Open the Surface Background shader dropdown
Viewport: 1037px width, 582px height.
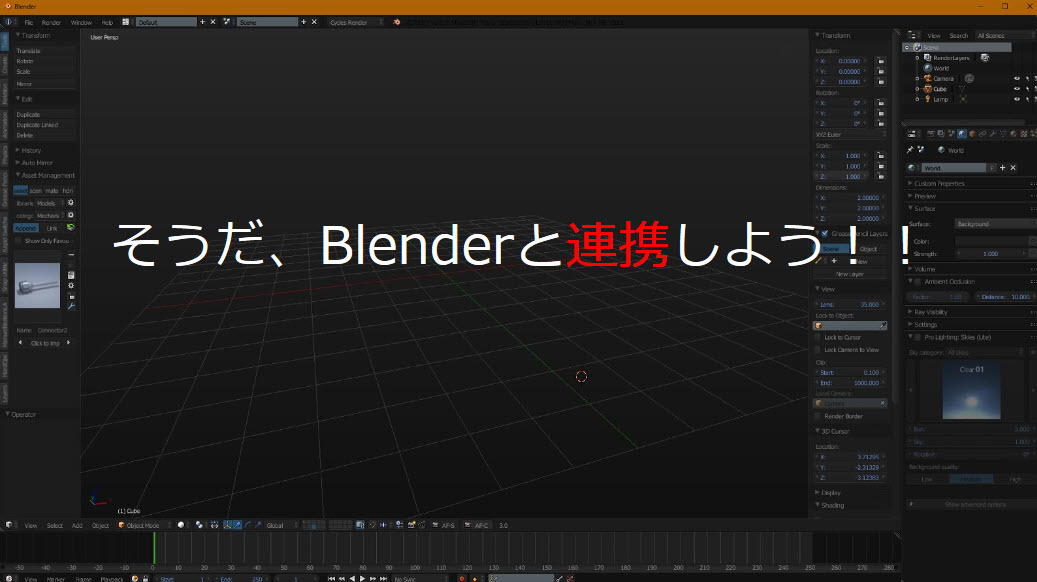click(995, 224)
